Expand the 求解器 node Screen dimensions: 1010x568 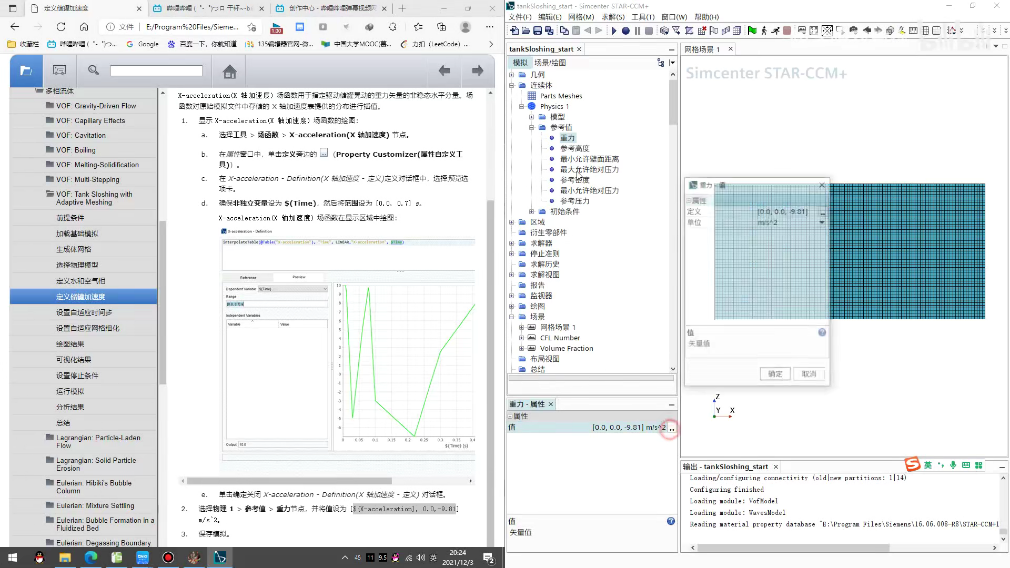point(512,243)
